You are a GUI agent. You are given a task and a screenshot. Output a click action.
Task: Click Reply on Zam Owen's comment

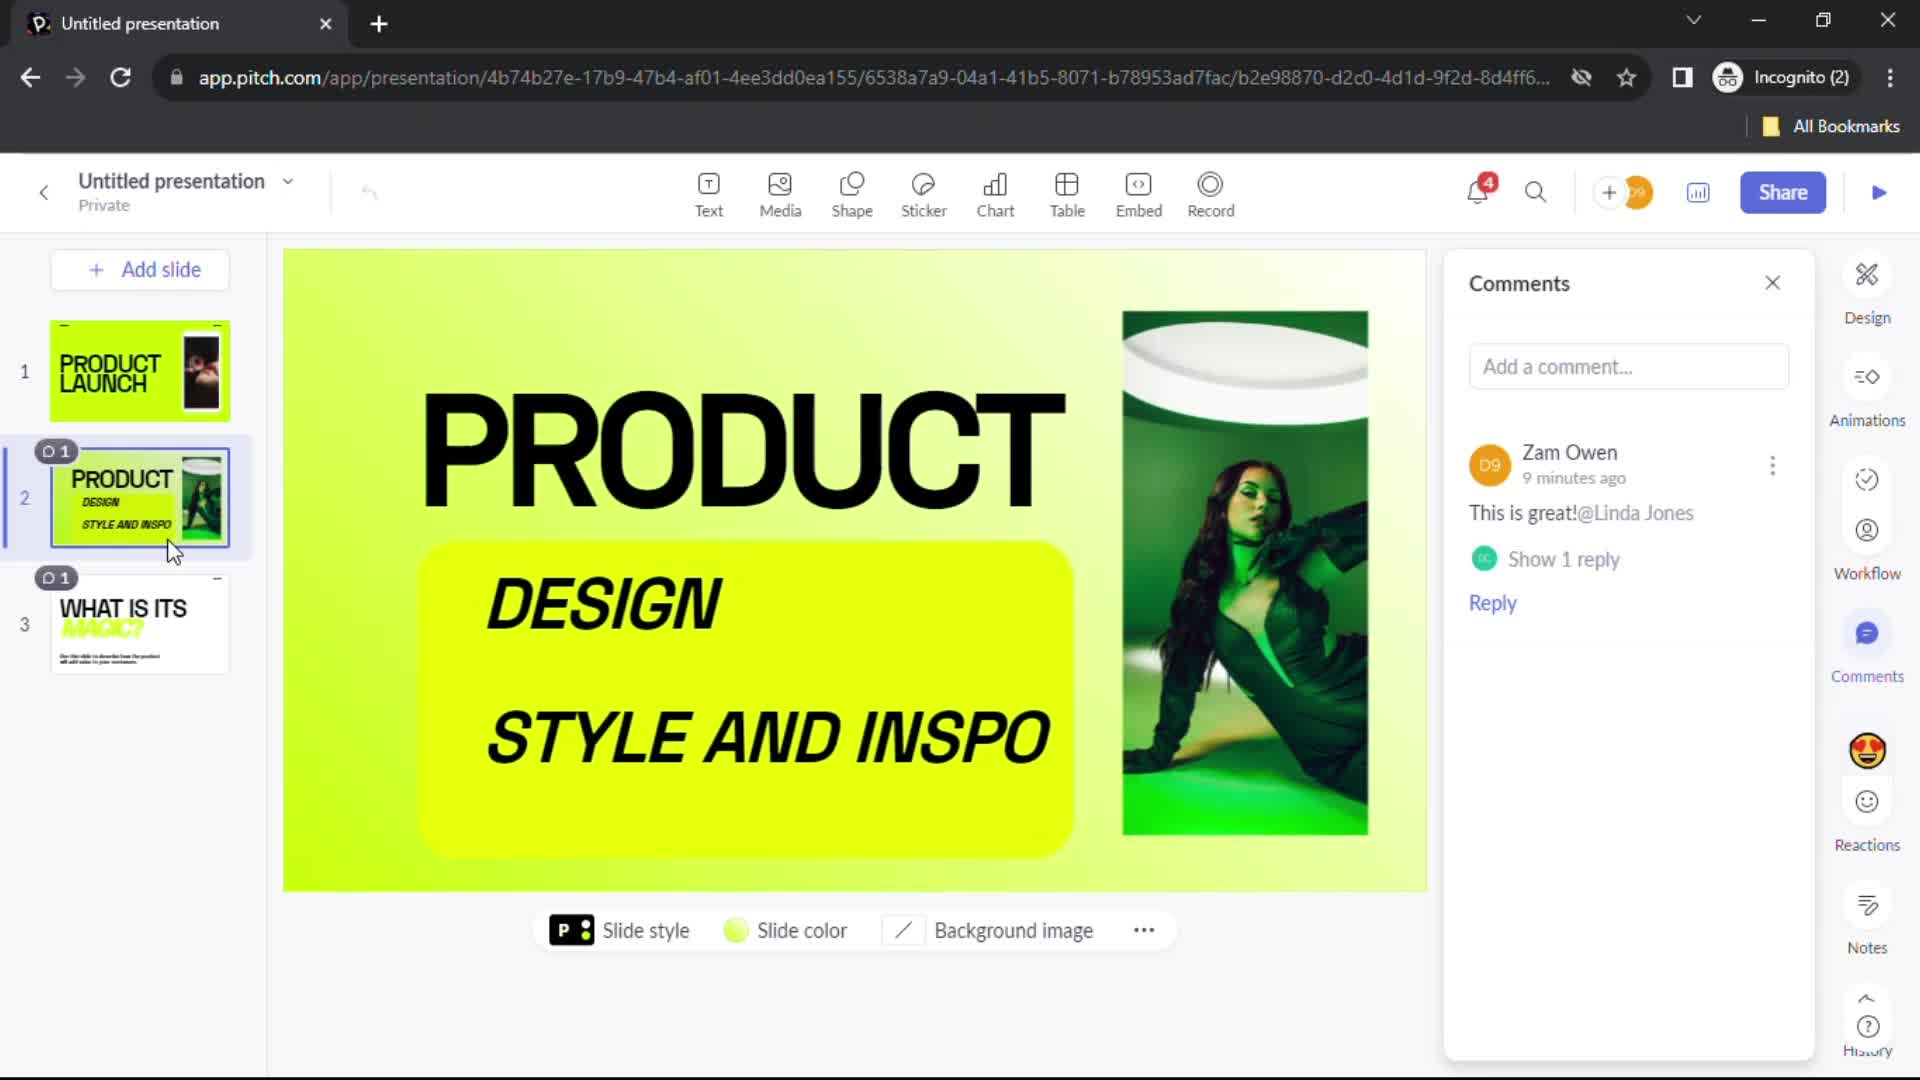click(x=1493, y=601)
